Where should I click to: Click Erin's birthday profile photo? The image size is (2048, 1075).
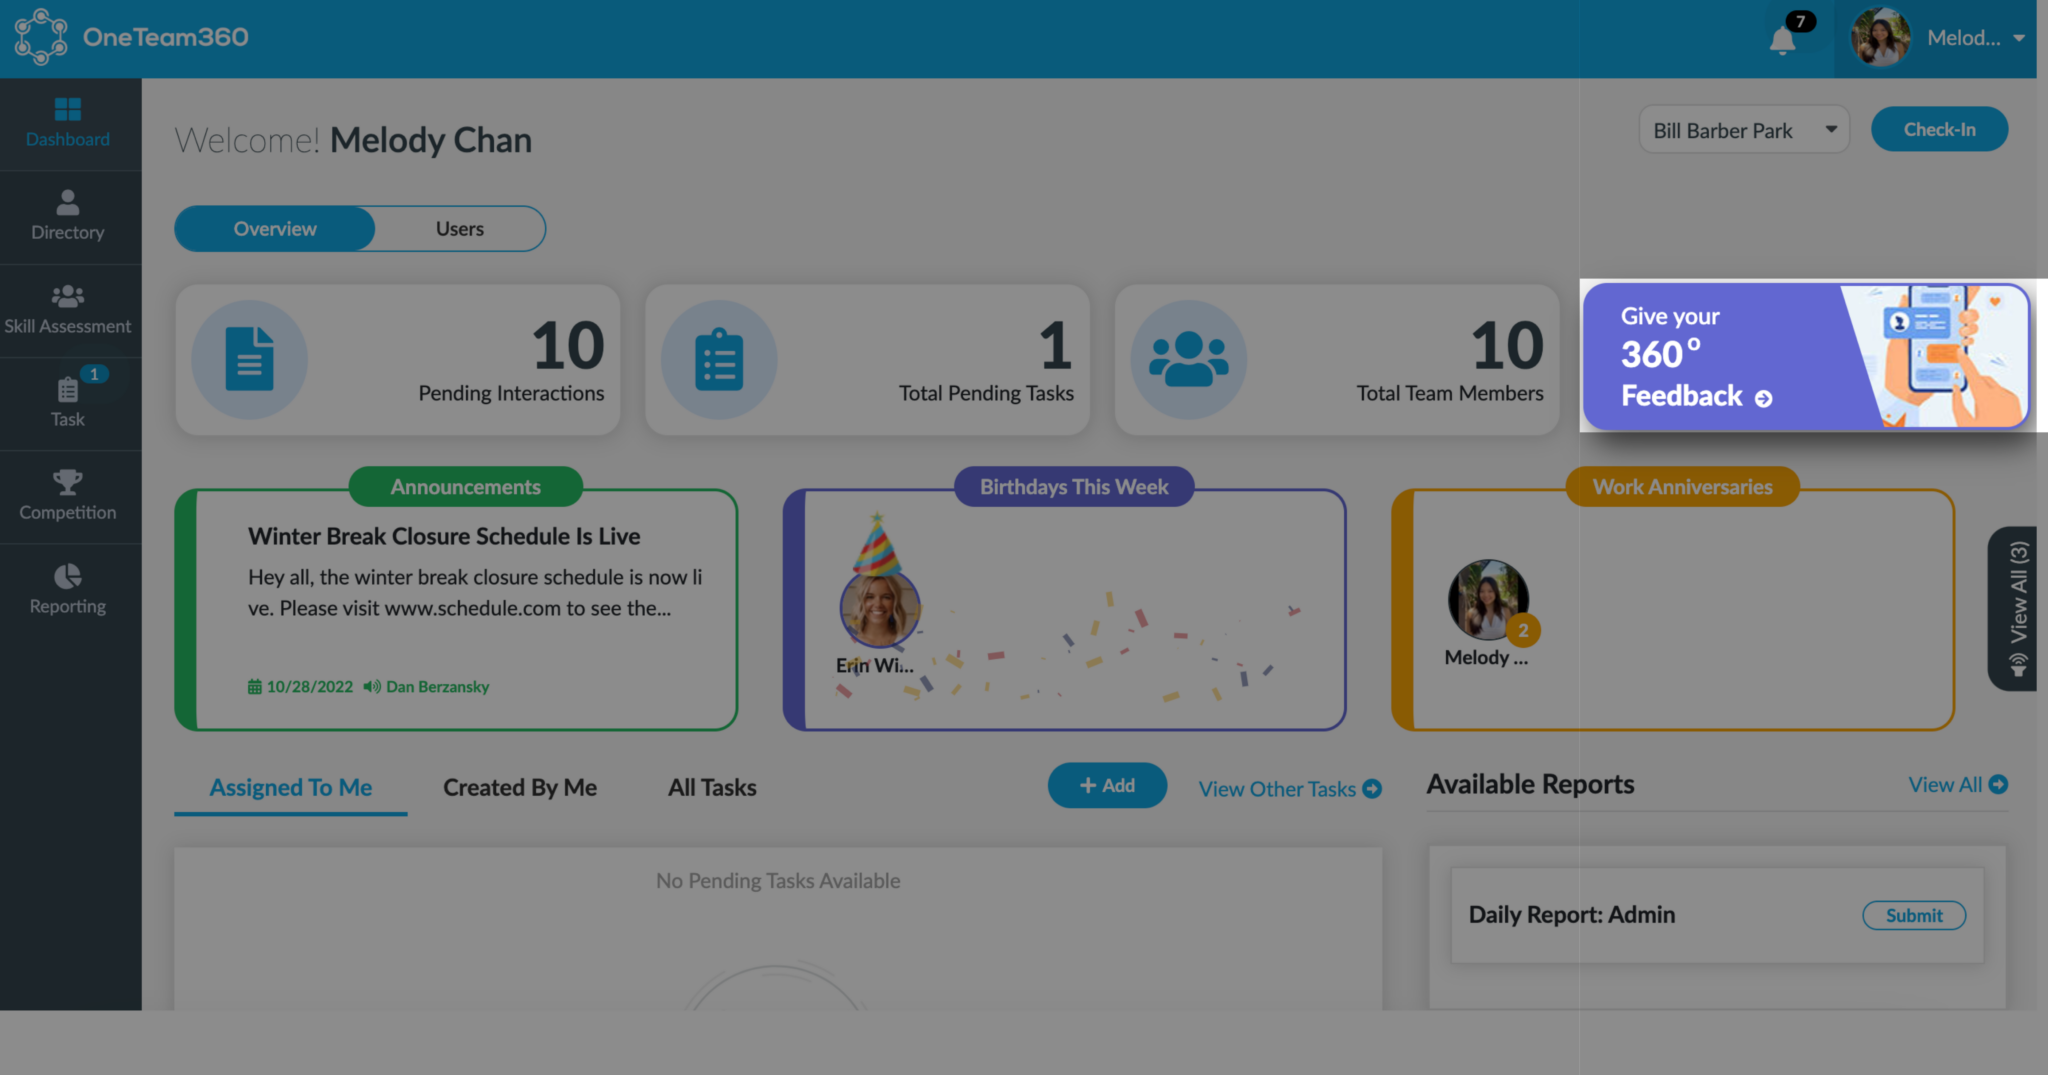(879, 608)
